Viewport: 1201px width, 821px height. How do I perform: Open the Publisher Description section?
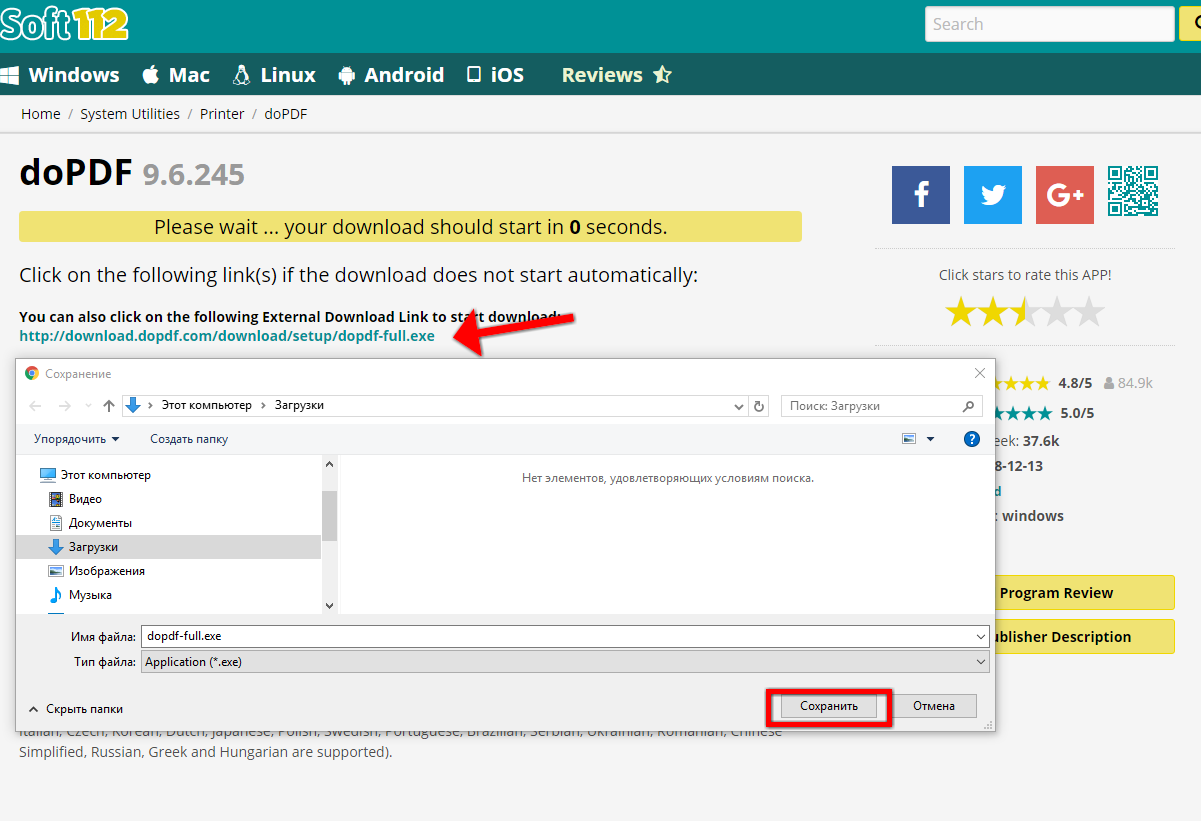point(1084,637)
